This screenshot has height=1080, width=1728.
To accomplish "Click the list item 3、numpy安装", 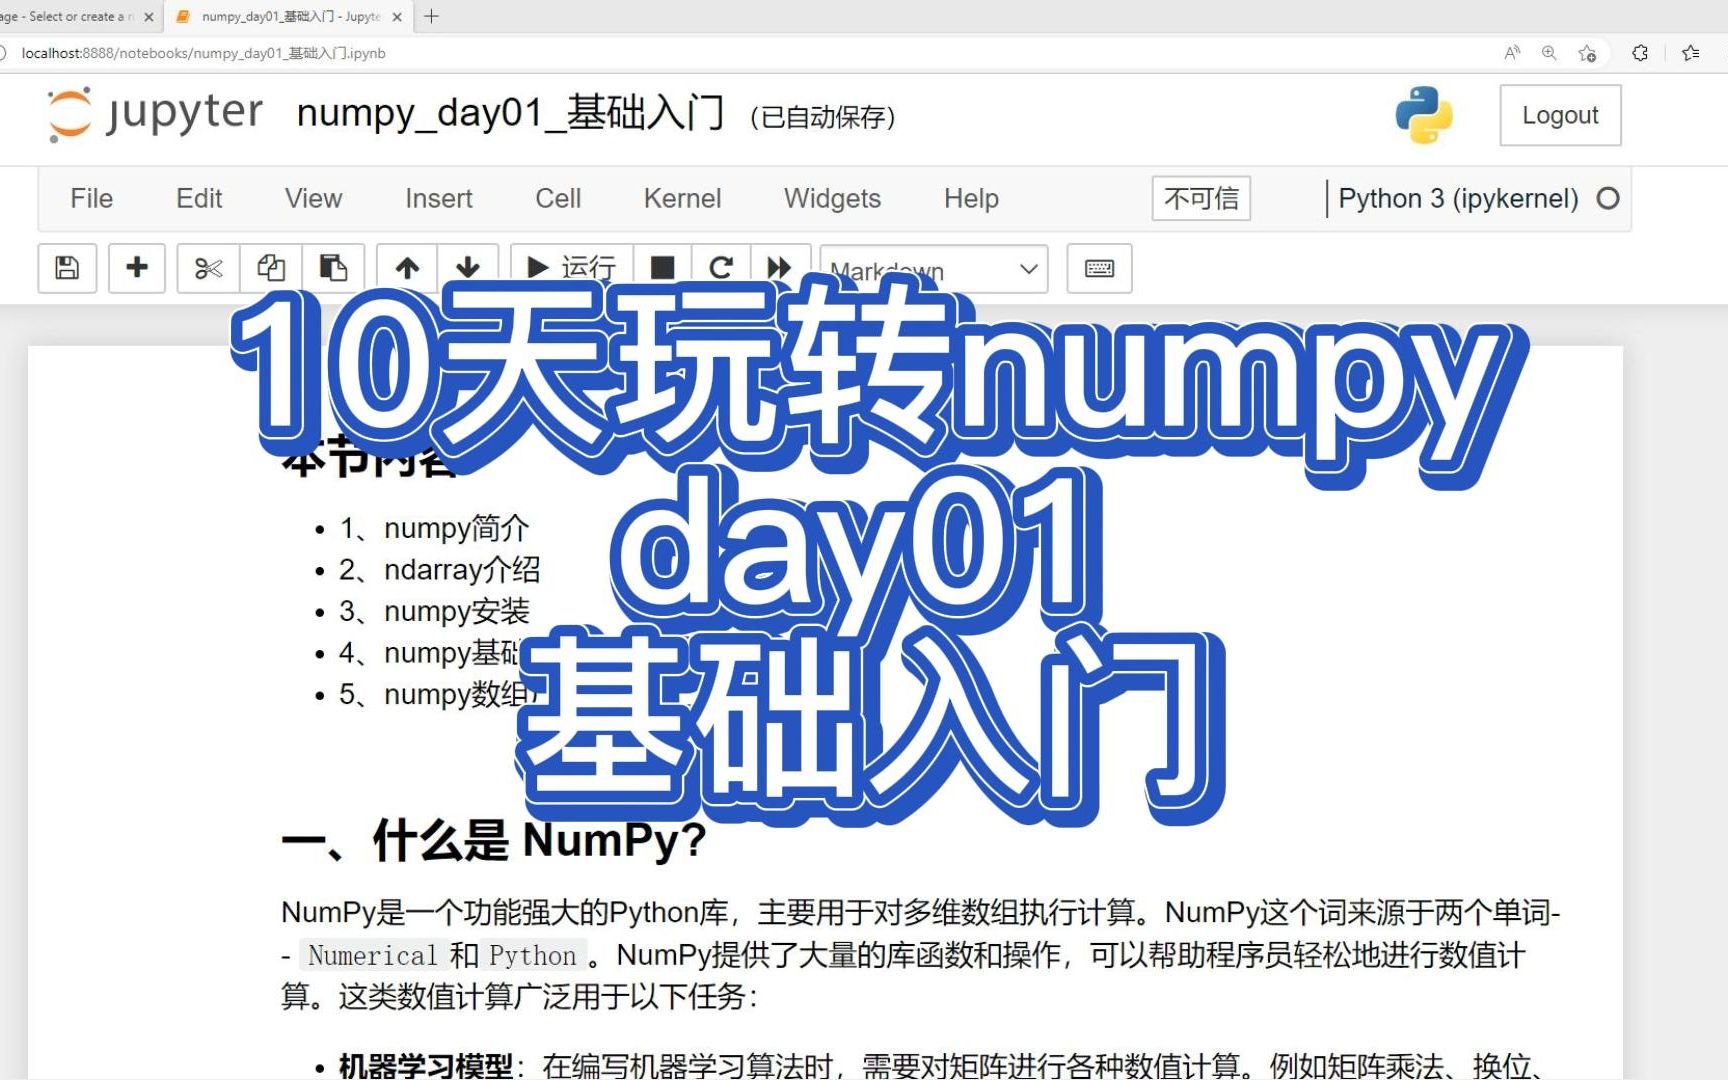I will tap(434, 611).
